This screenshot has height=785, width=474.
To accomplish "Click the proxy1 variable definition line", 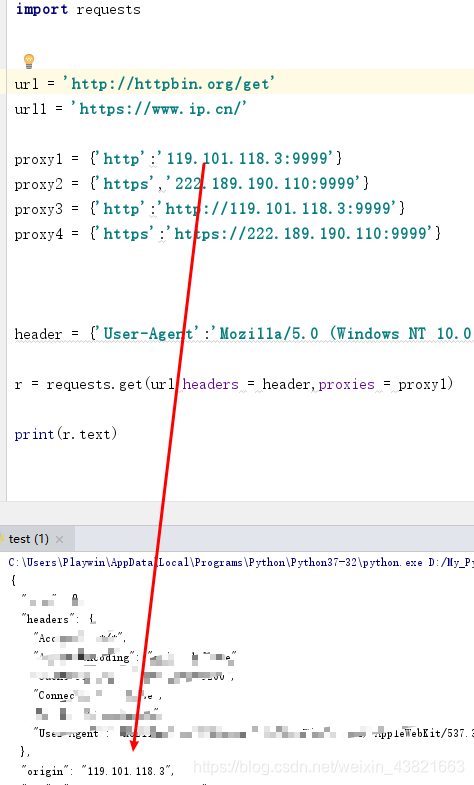I will pos(178,159).
